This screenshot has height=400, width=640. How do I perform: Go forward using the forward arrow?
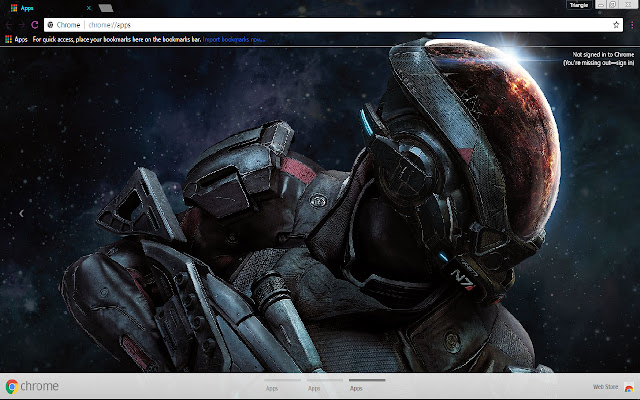click(21, 25)
